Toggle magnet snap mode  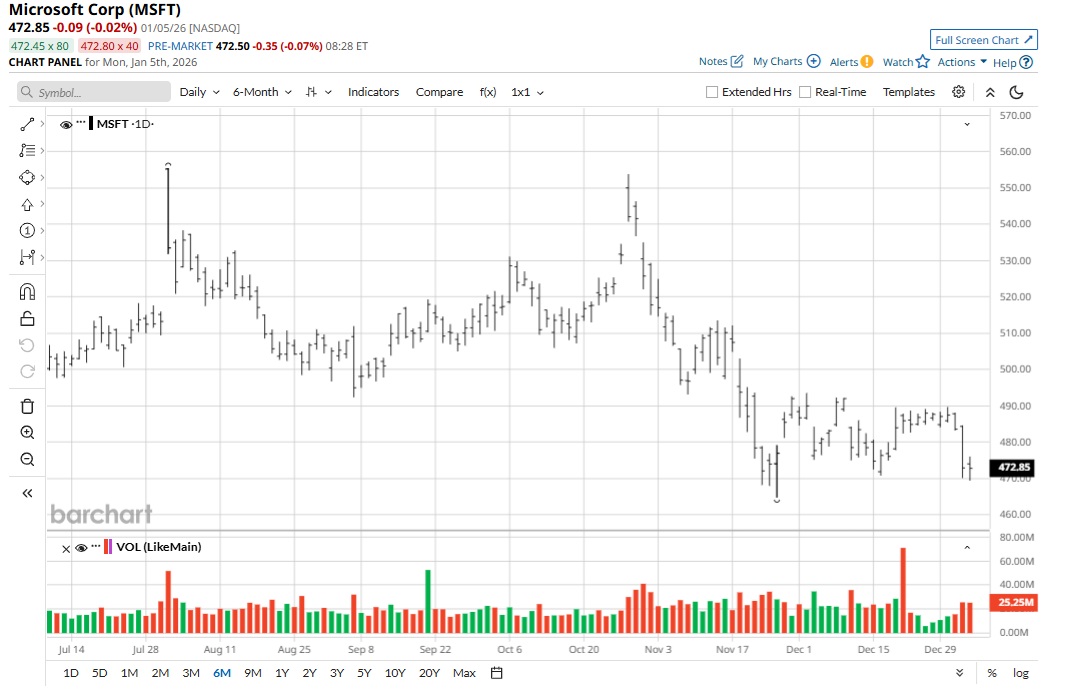pyautogui.click(x=27, y=292)
